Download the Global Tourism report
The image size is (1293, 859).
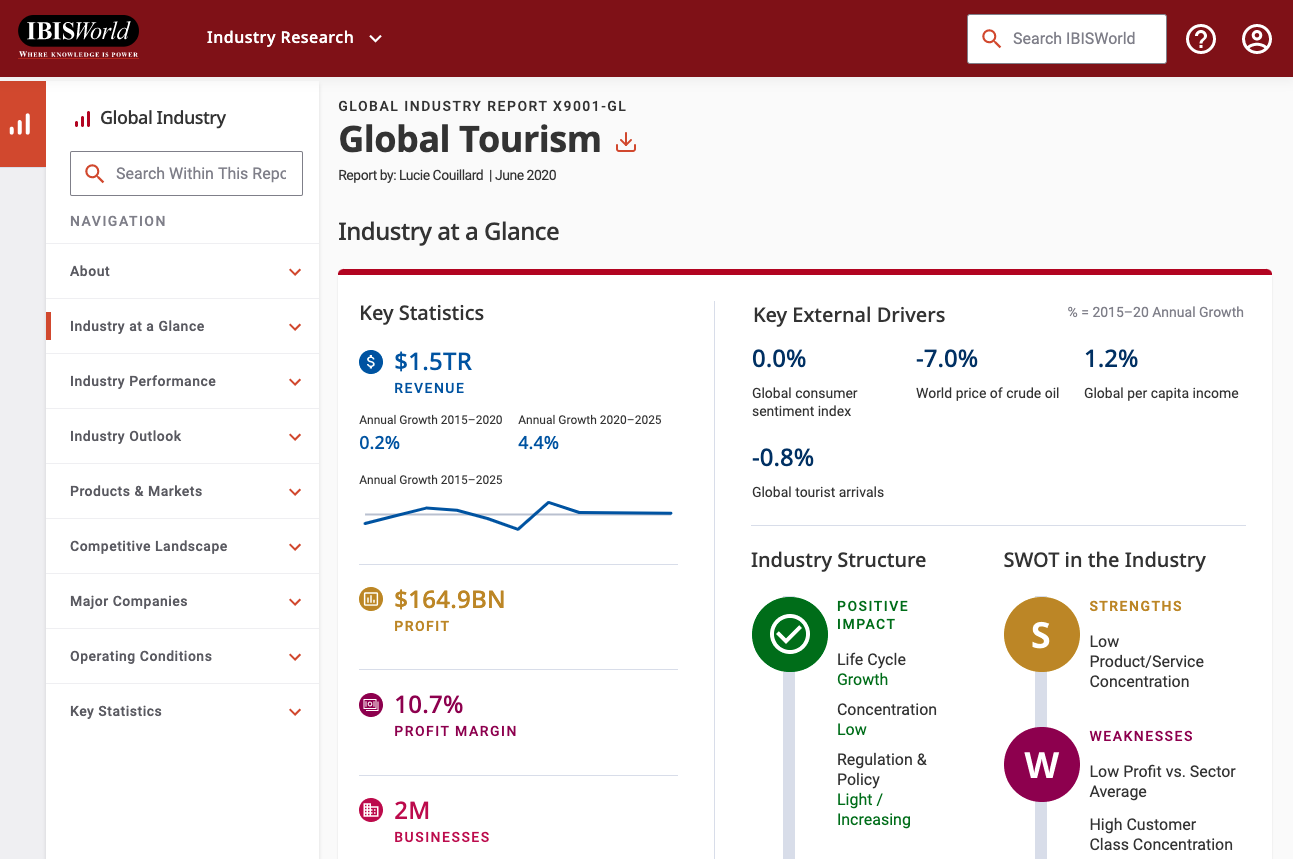(x=626, y=142)
